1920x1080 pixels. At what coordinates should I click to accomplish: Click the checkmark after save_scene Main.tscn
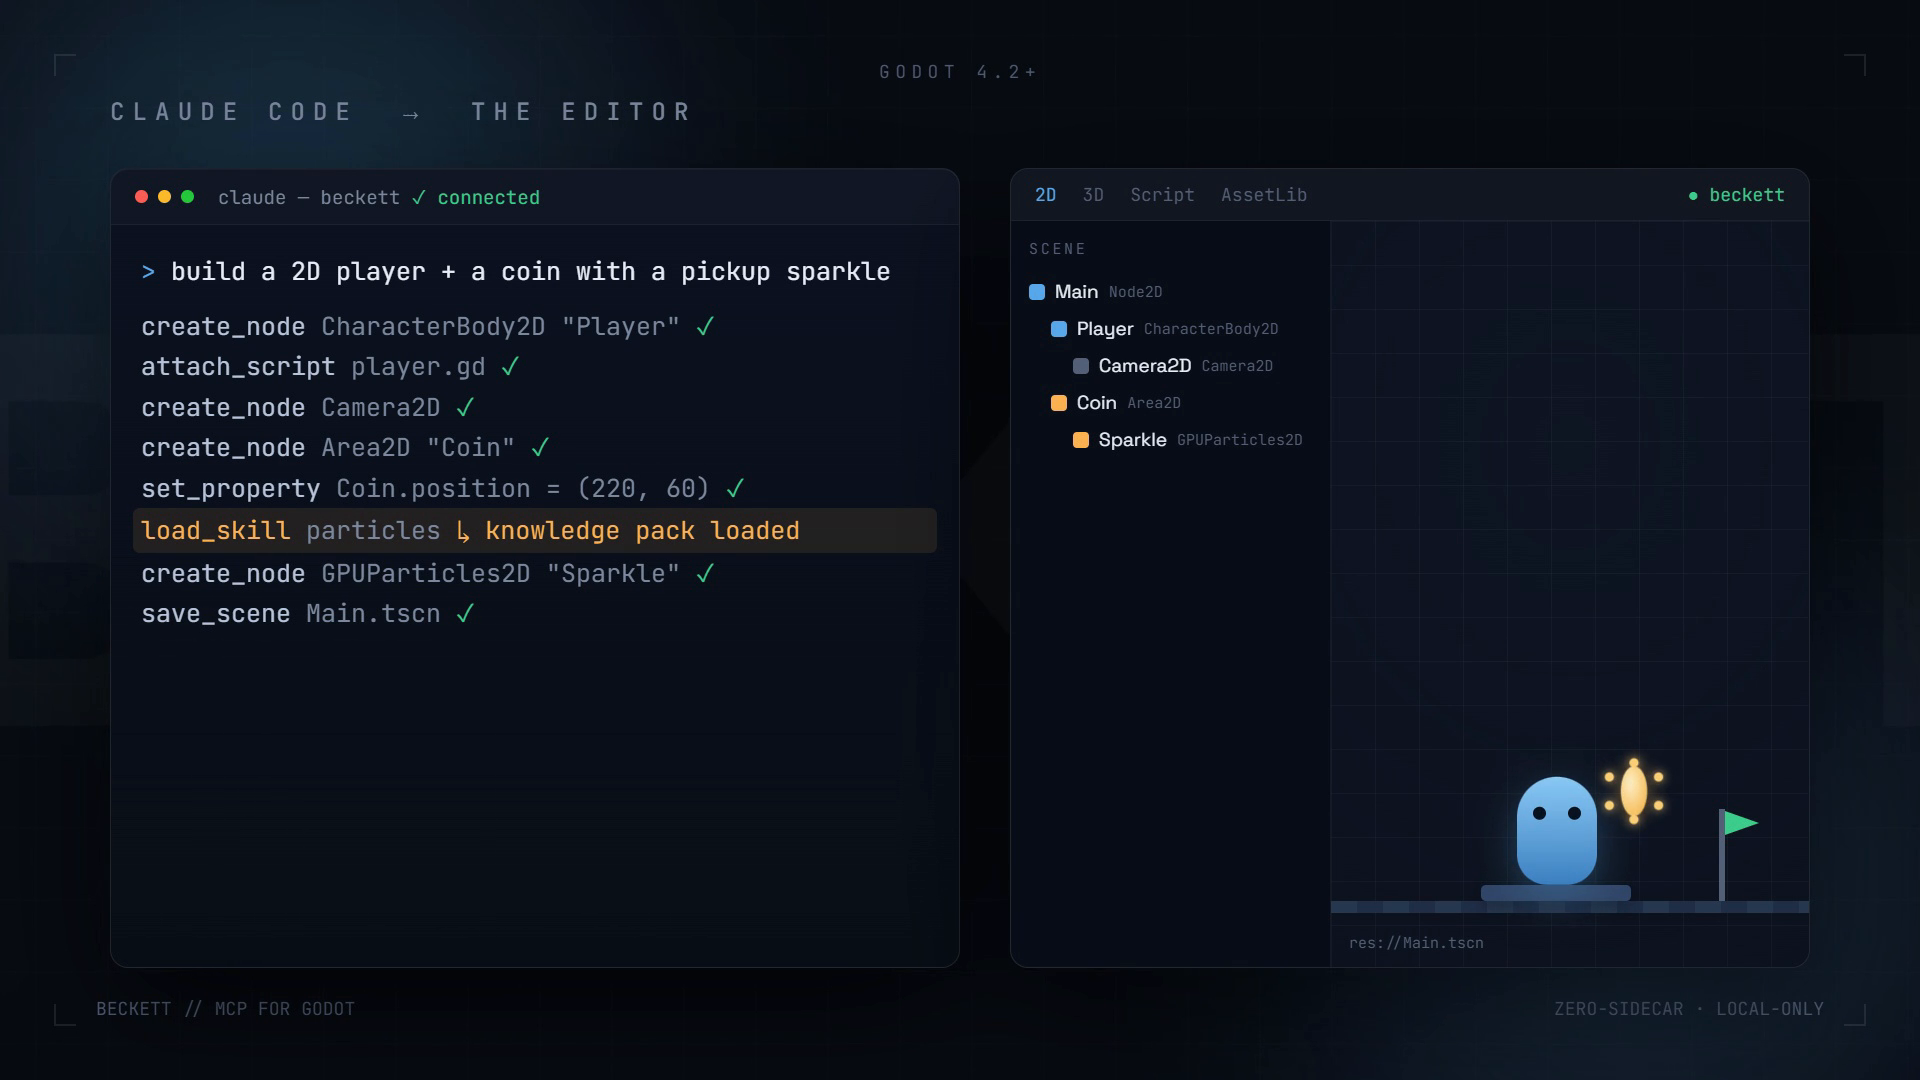pos(465,614)
